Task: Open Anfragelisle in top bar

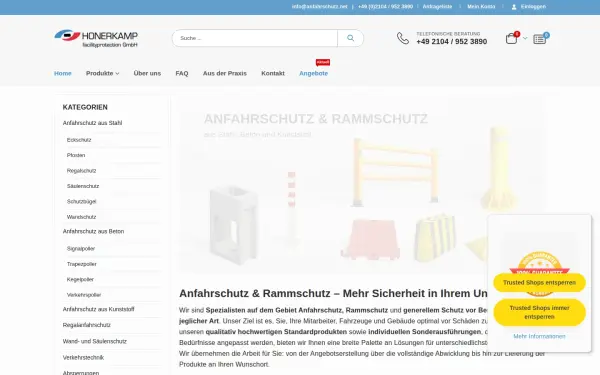Action: pos(437,7)
